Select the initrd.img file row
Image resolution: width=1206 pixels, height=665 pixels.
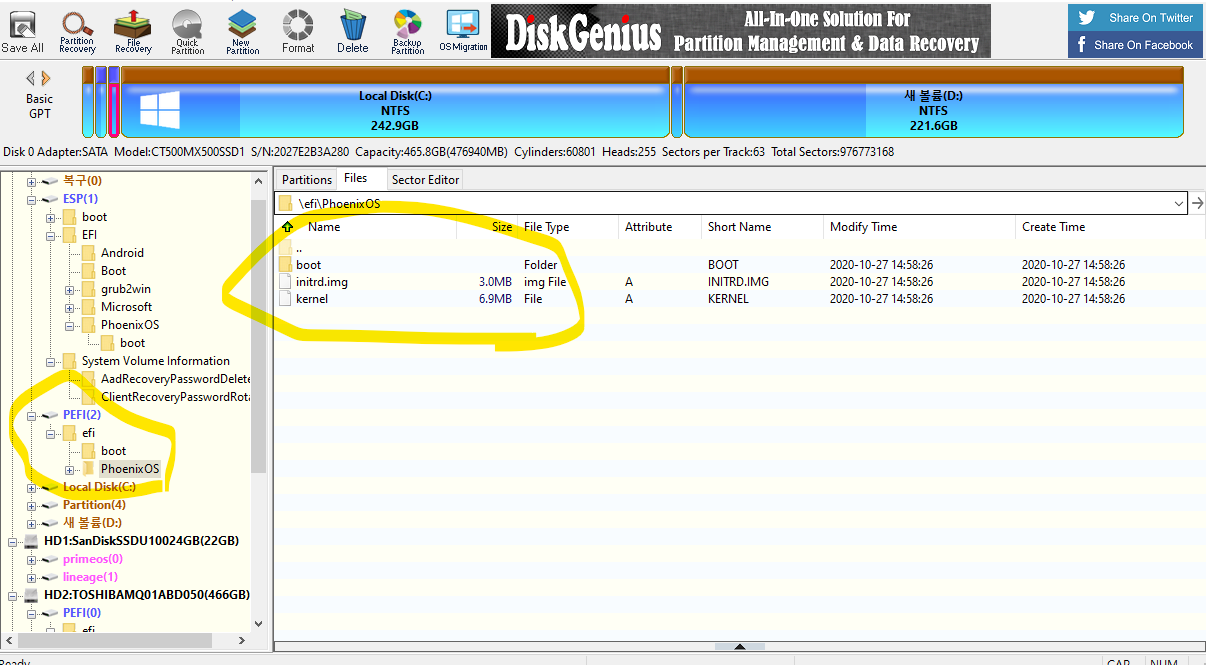pyautogui.click(x=740, y=282)
